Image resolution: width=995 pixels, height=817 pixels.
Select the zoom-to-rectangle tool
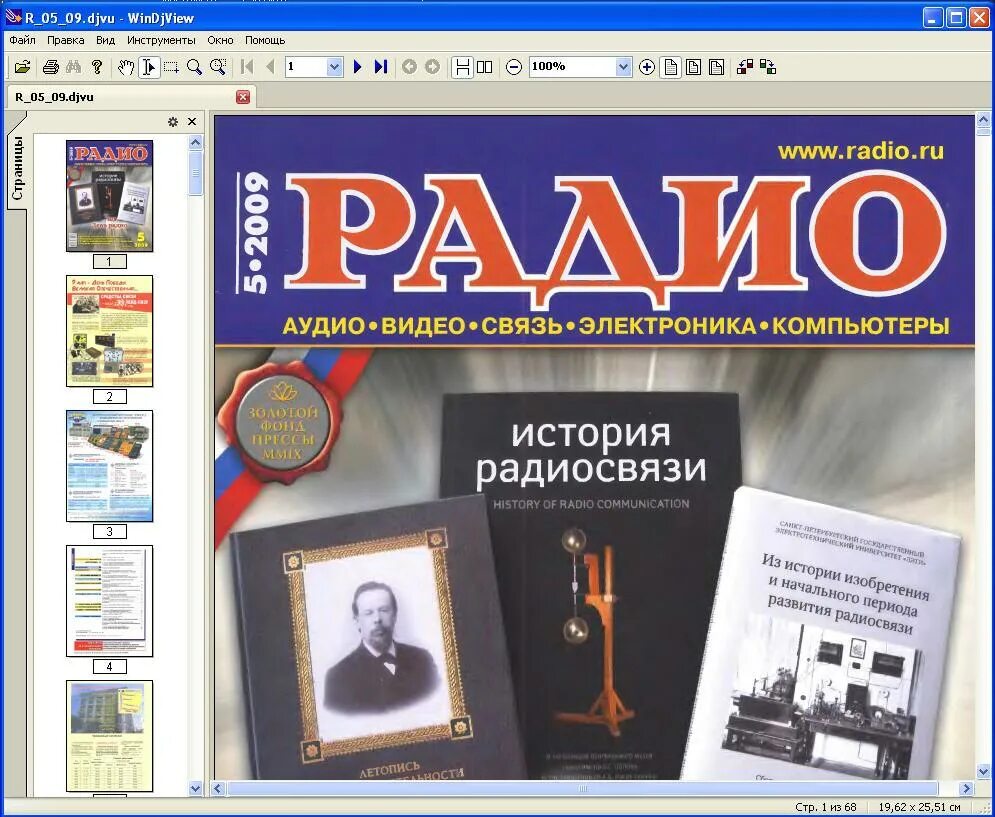[218, 67]
